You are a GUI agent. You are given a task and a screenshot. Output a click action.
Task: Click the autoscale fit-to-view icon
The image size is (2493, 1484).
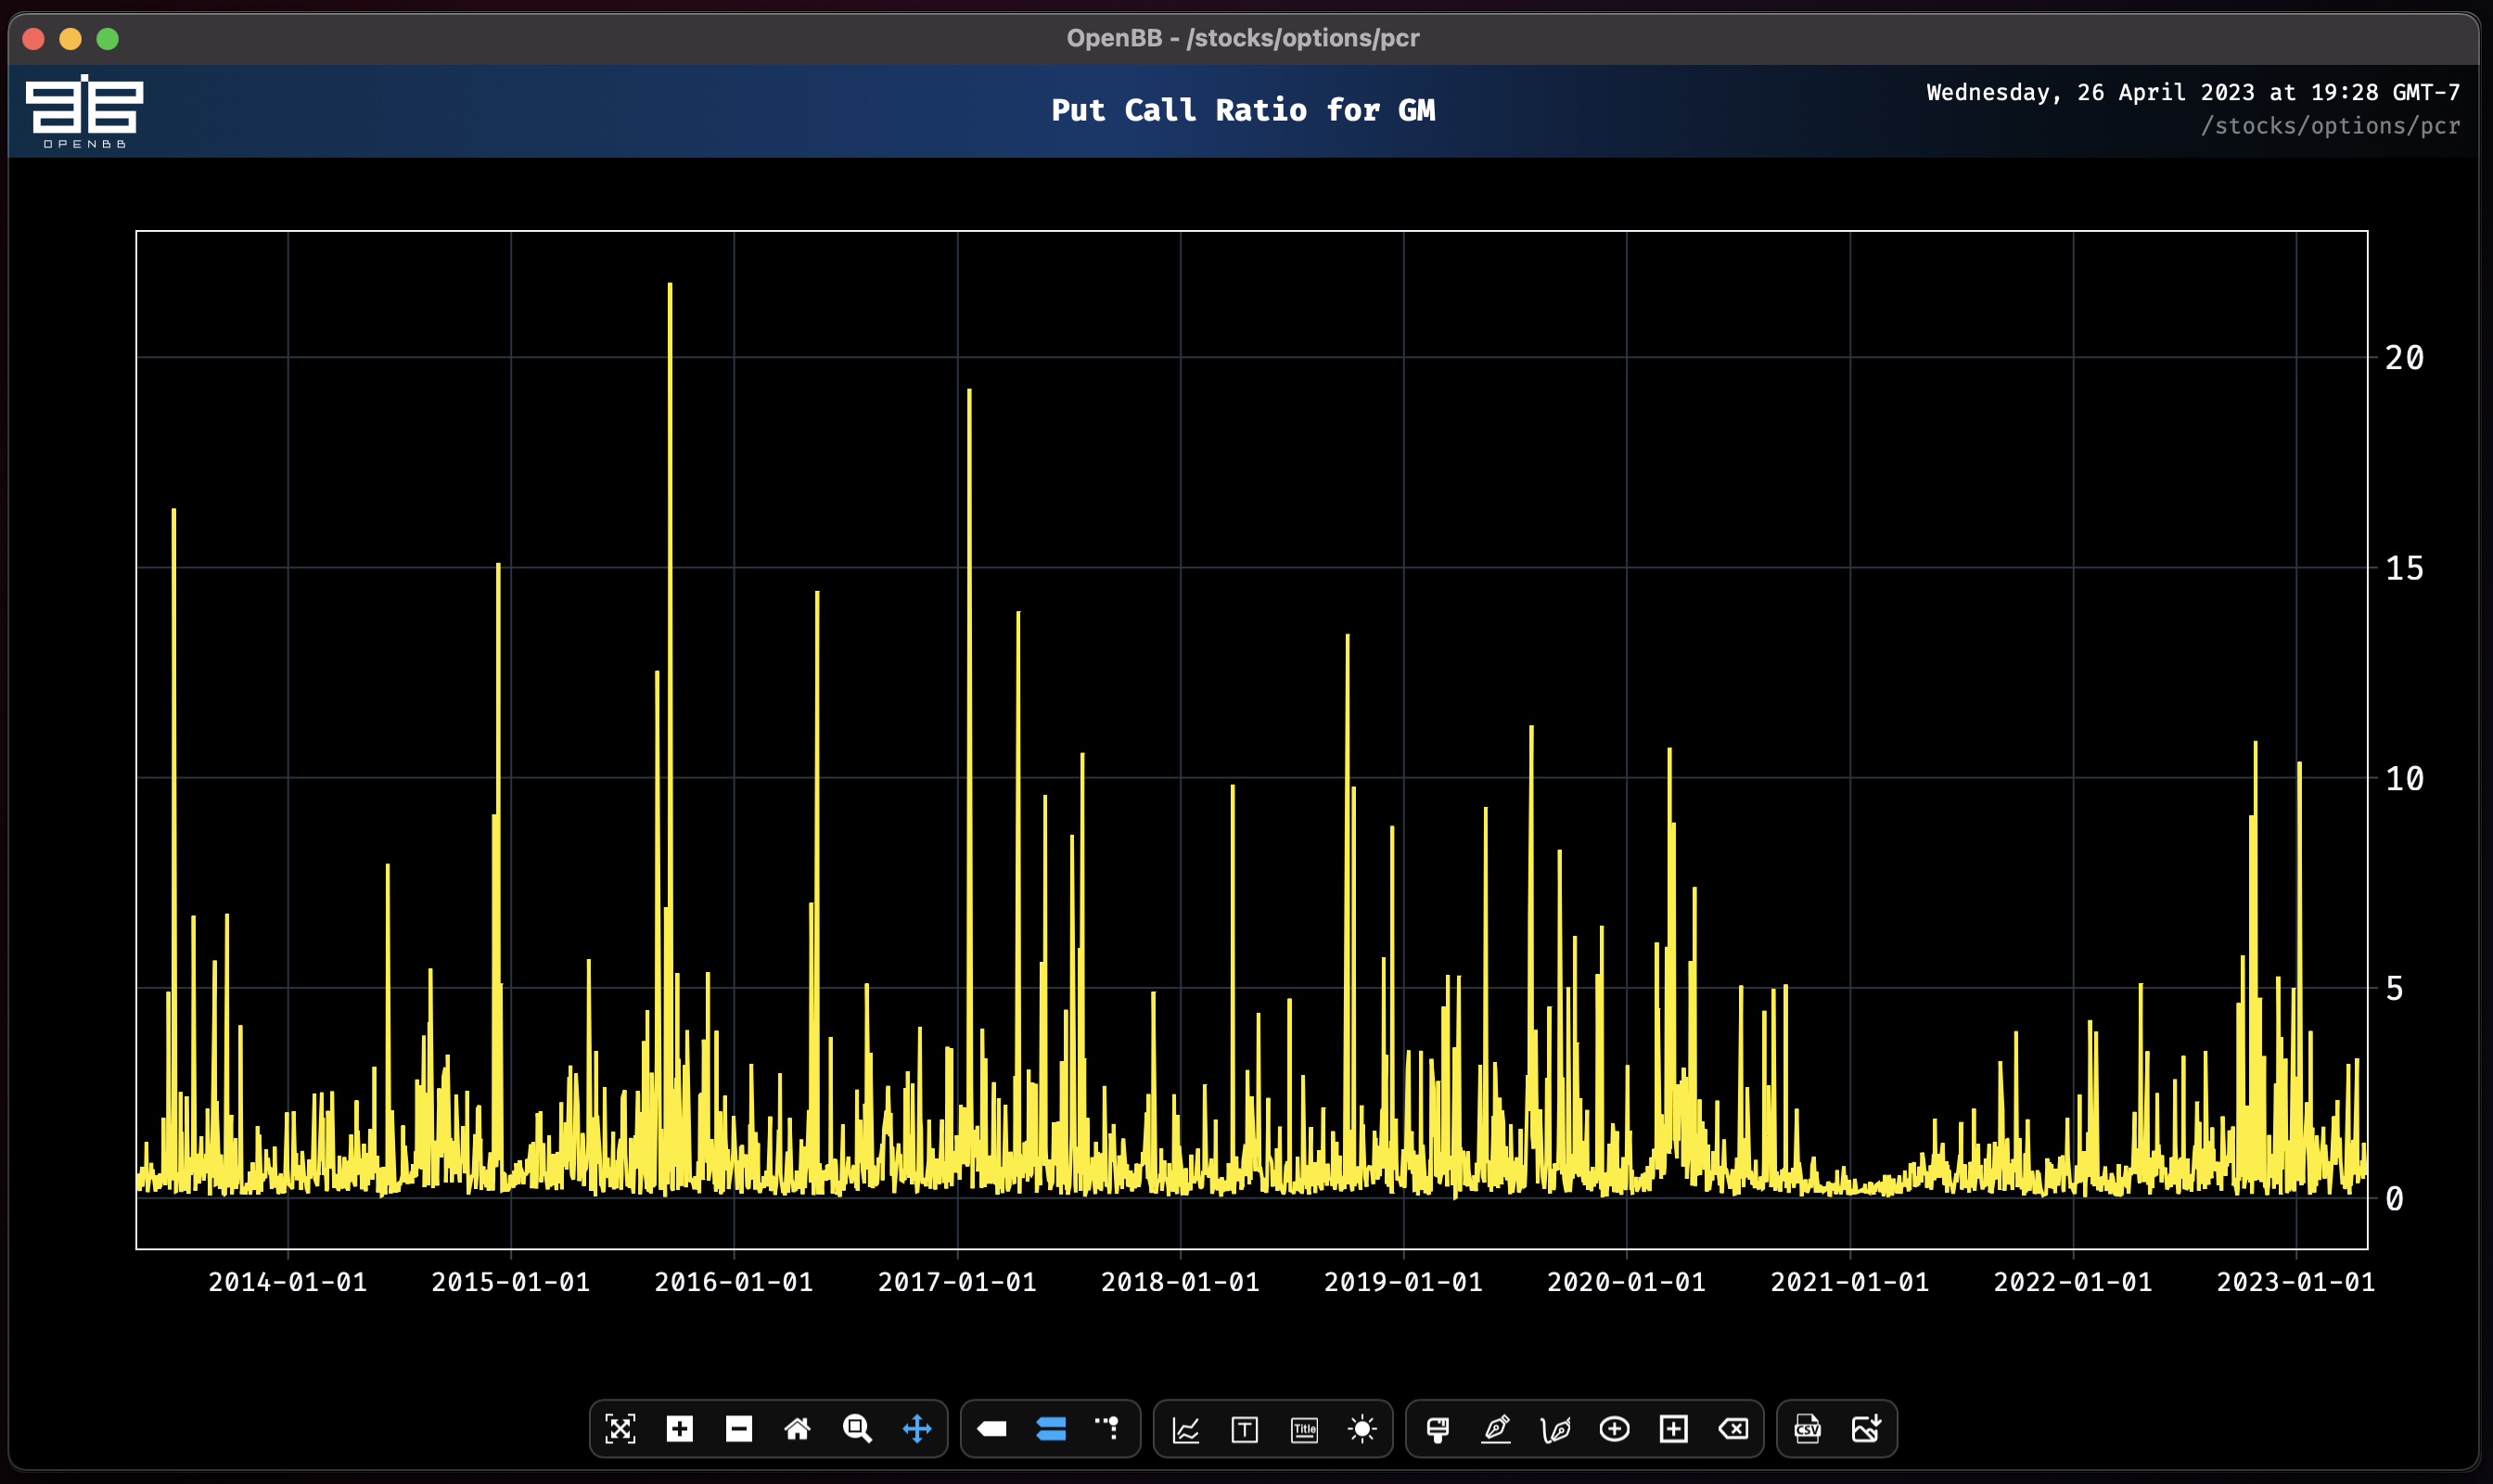620,1429
